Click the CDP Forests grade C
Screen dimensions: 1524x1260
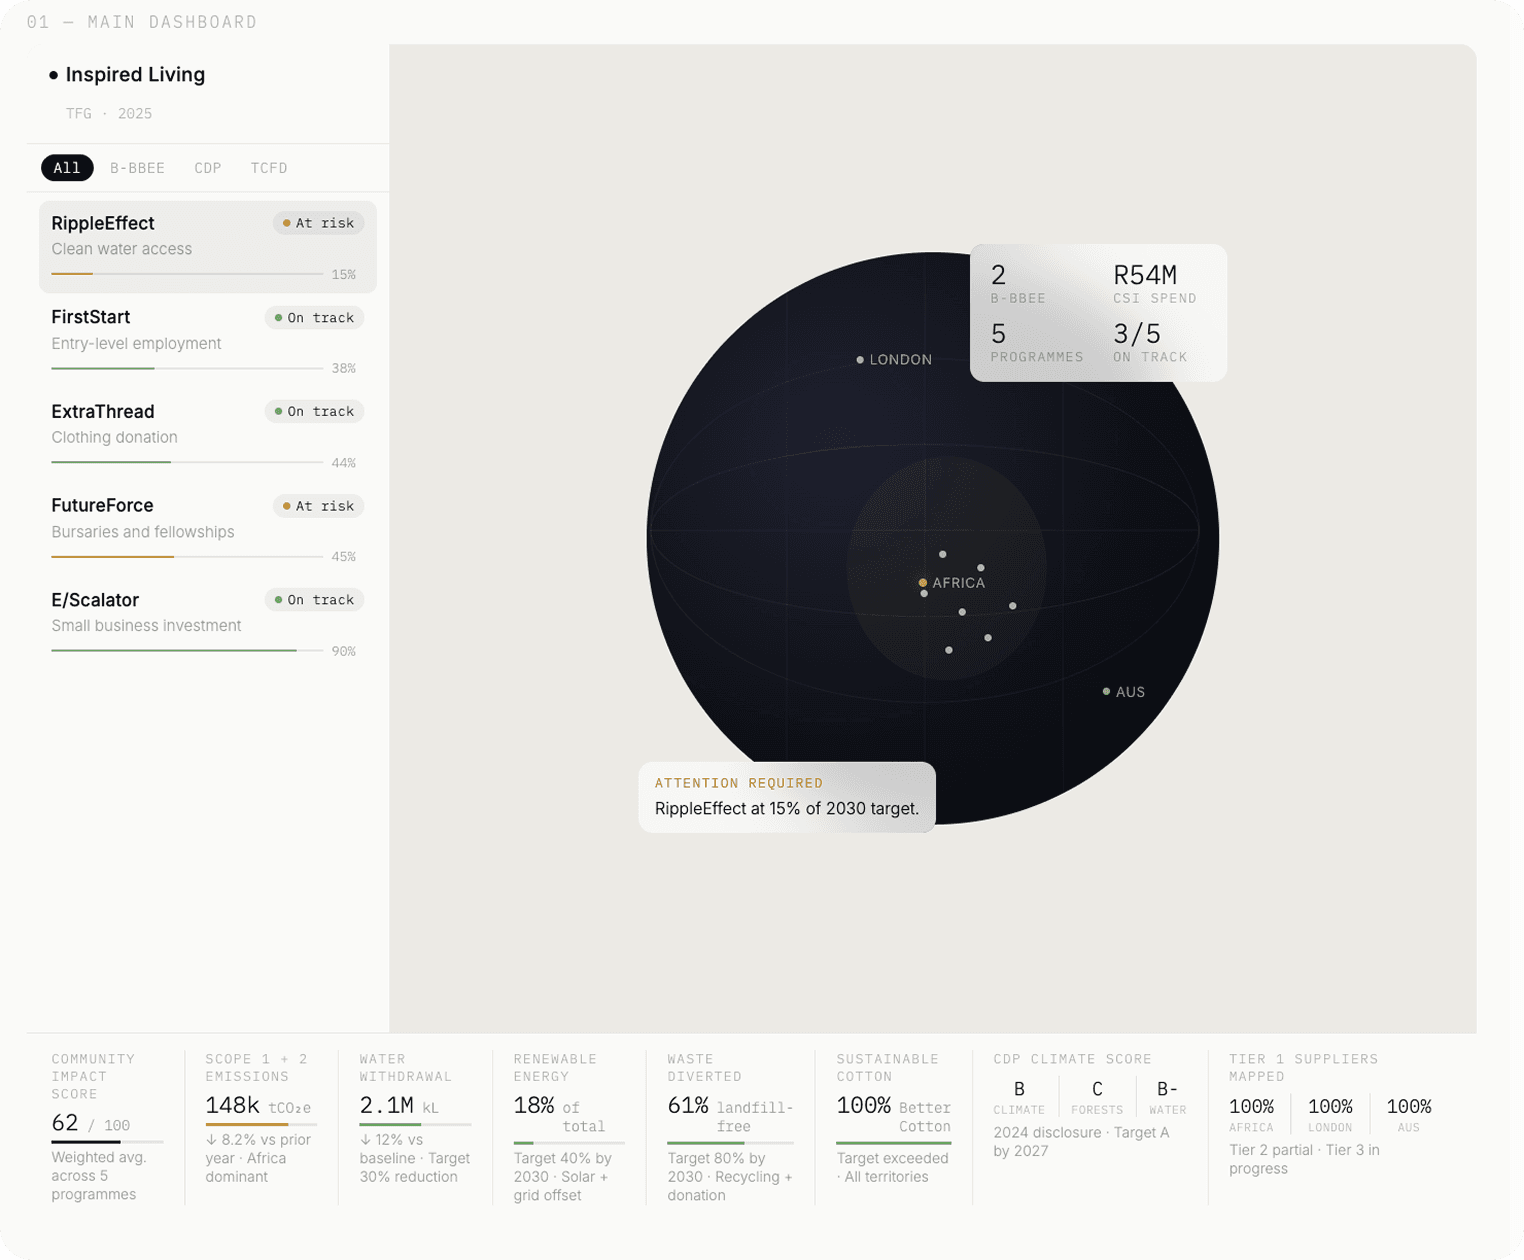pos(1097,1089)
